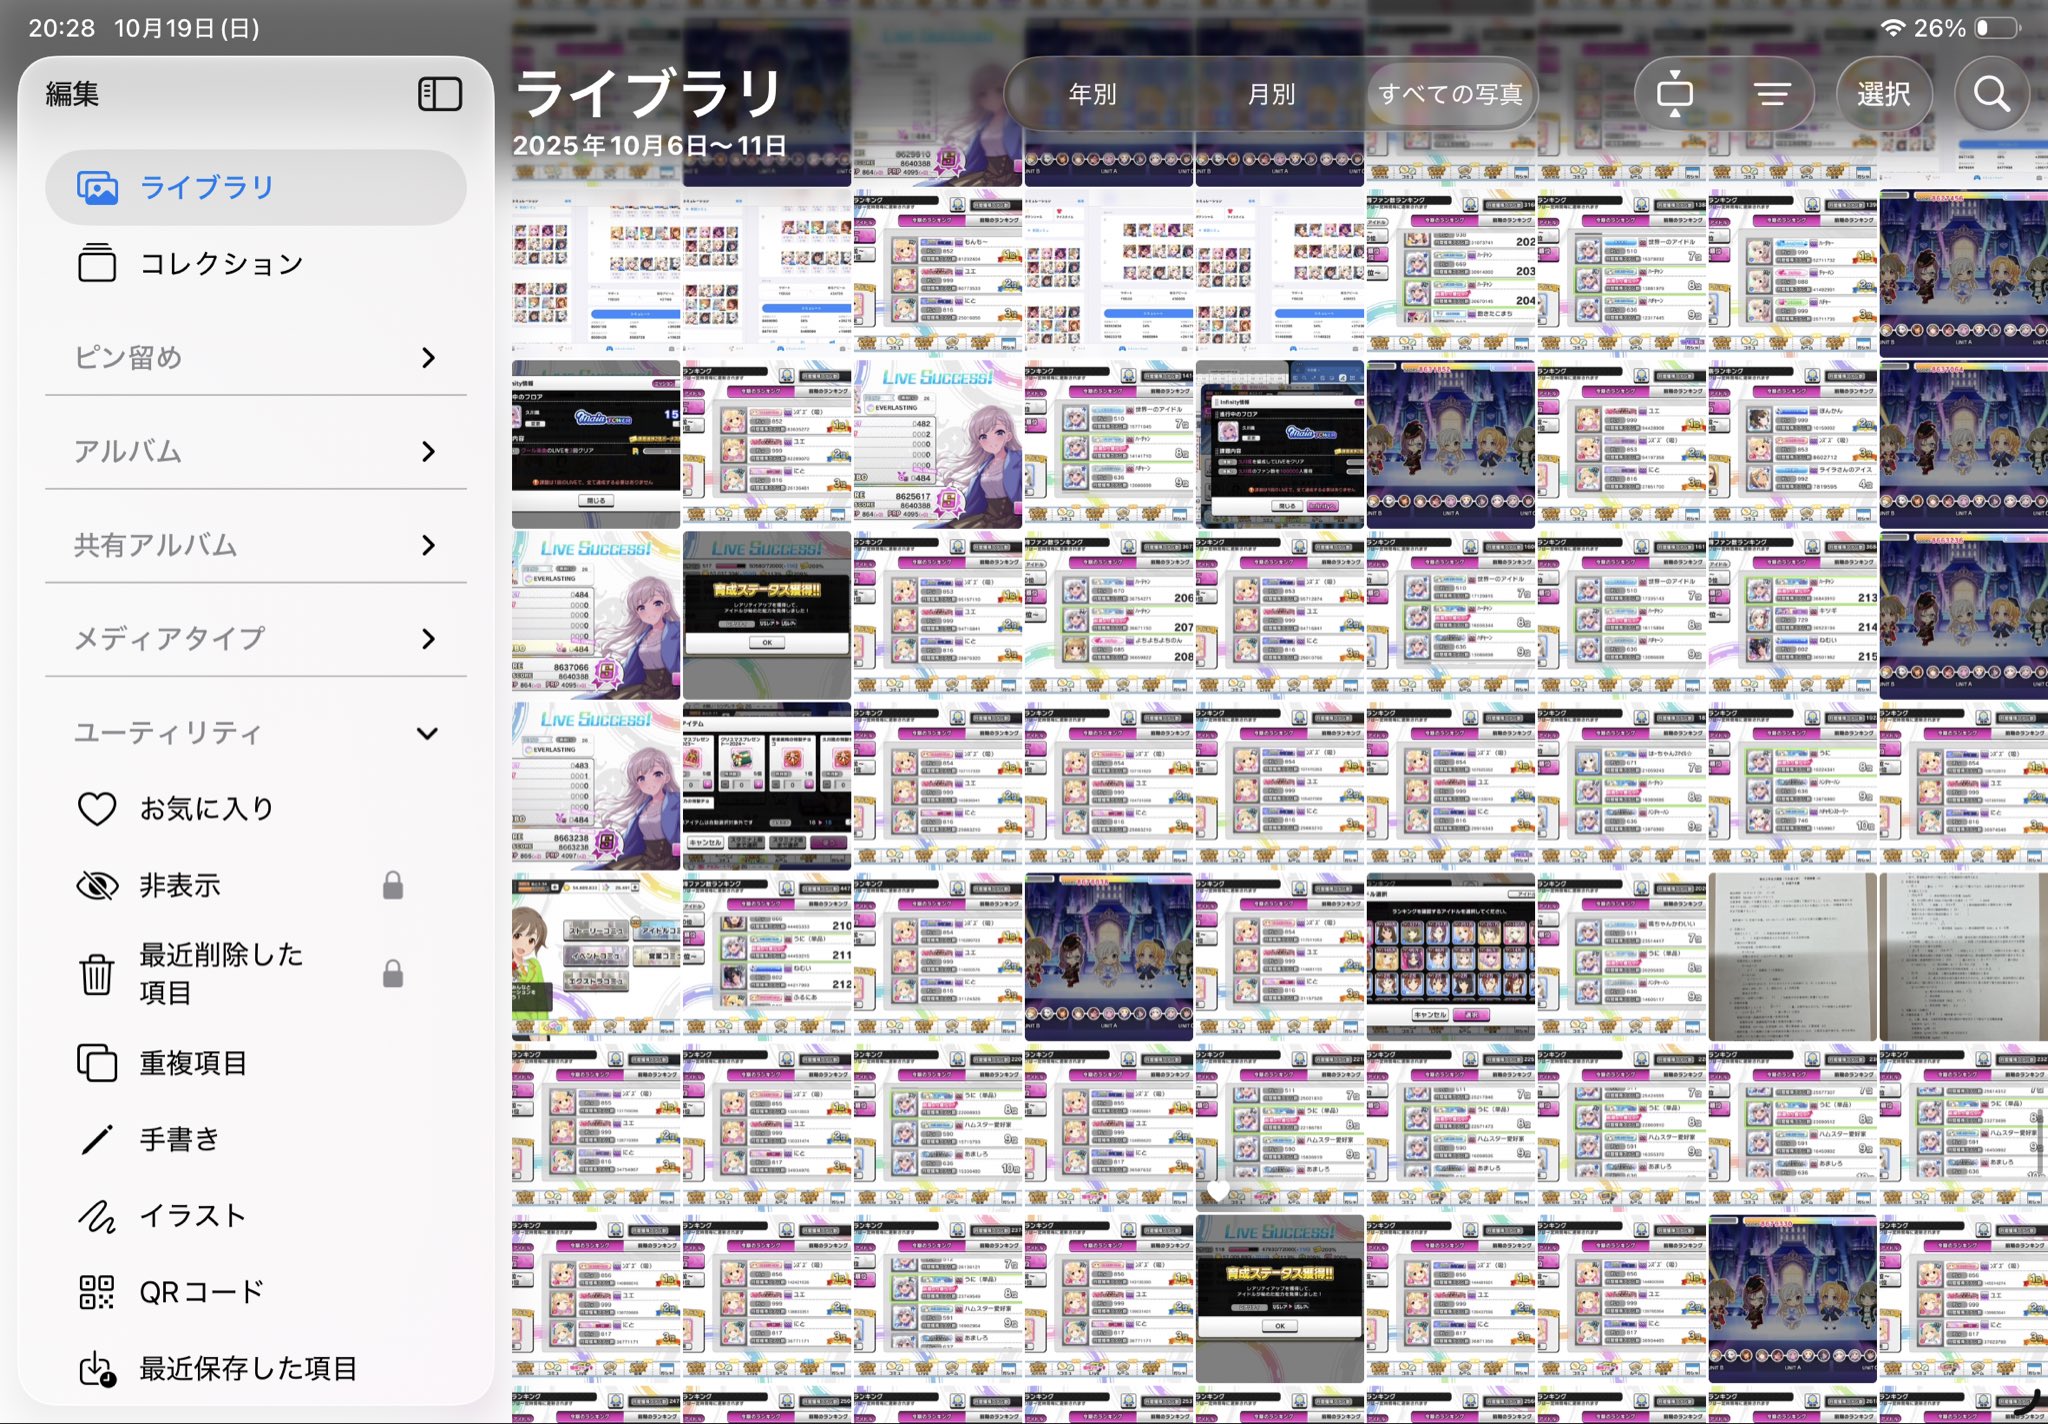Expand the メディアタイプ section chevron
2048x1424 pixels.
coord(428,638)
